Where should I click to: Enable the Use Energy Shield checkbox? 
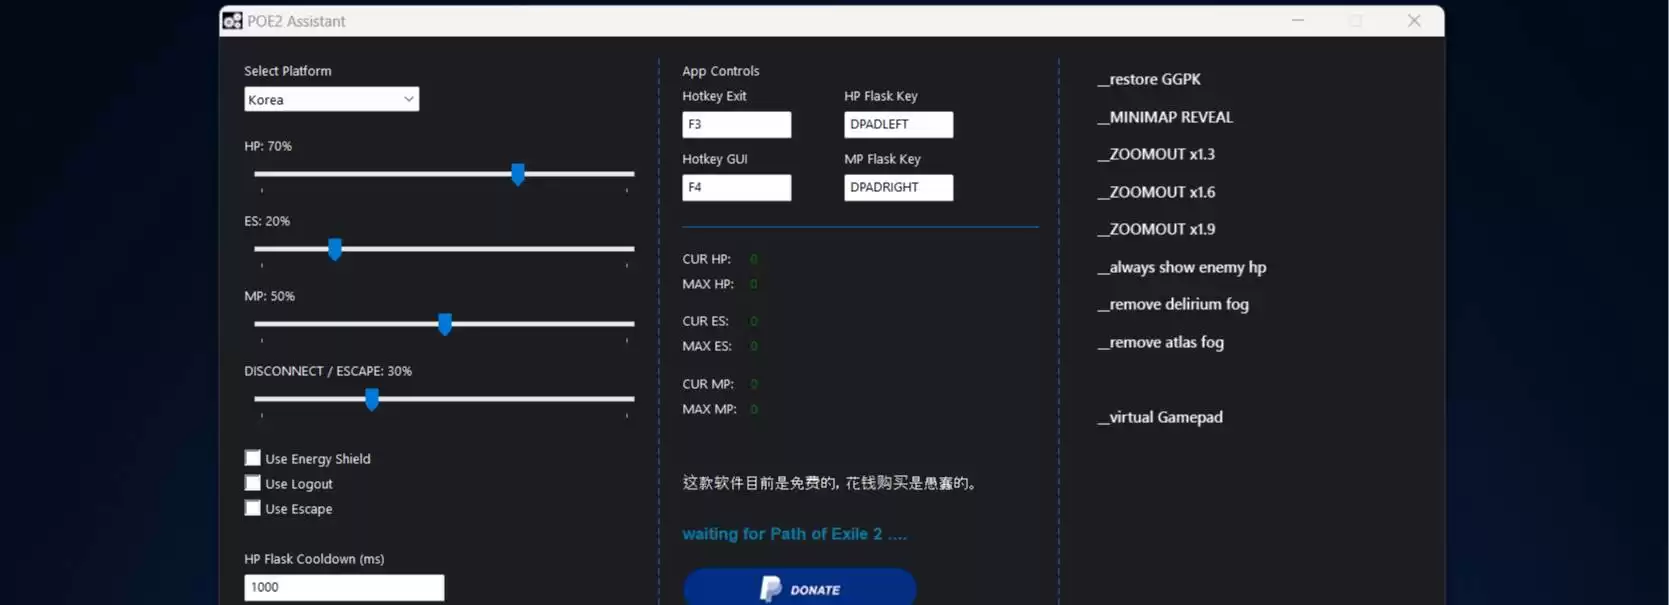pos(253,458)
